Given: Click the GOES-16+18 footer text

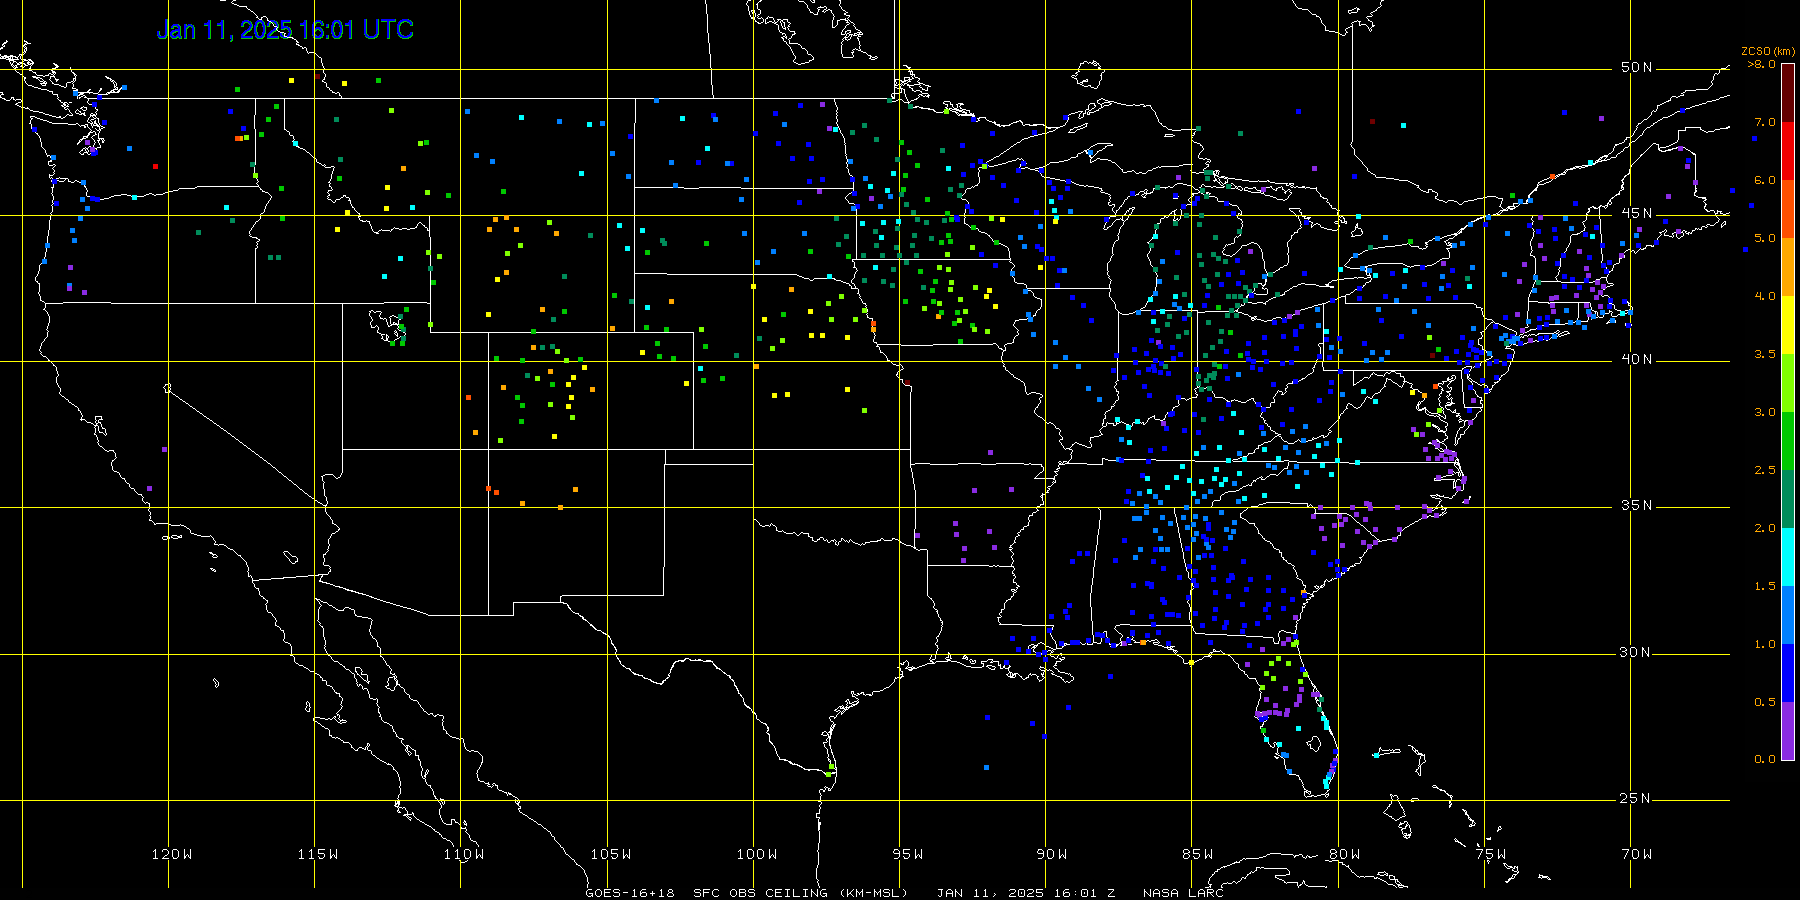Looking at the screenshot, I should 630,893.
